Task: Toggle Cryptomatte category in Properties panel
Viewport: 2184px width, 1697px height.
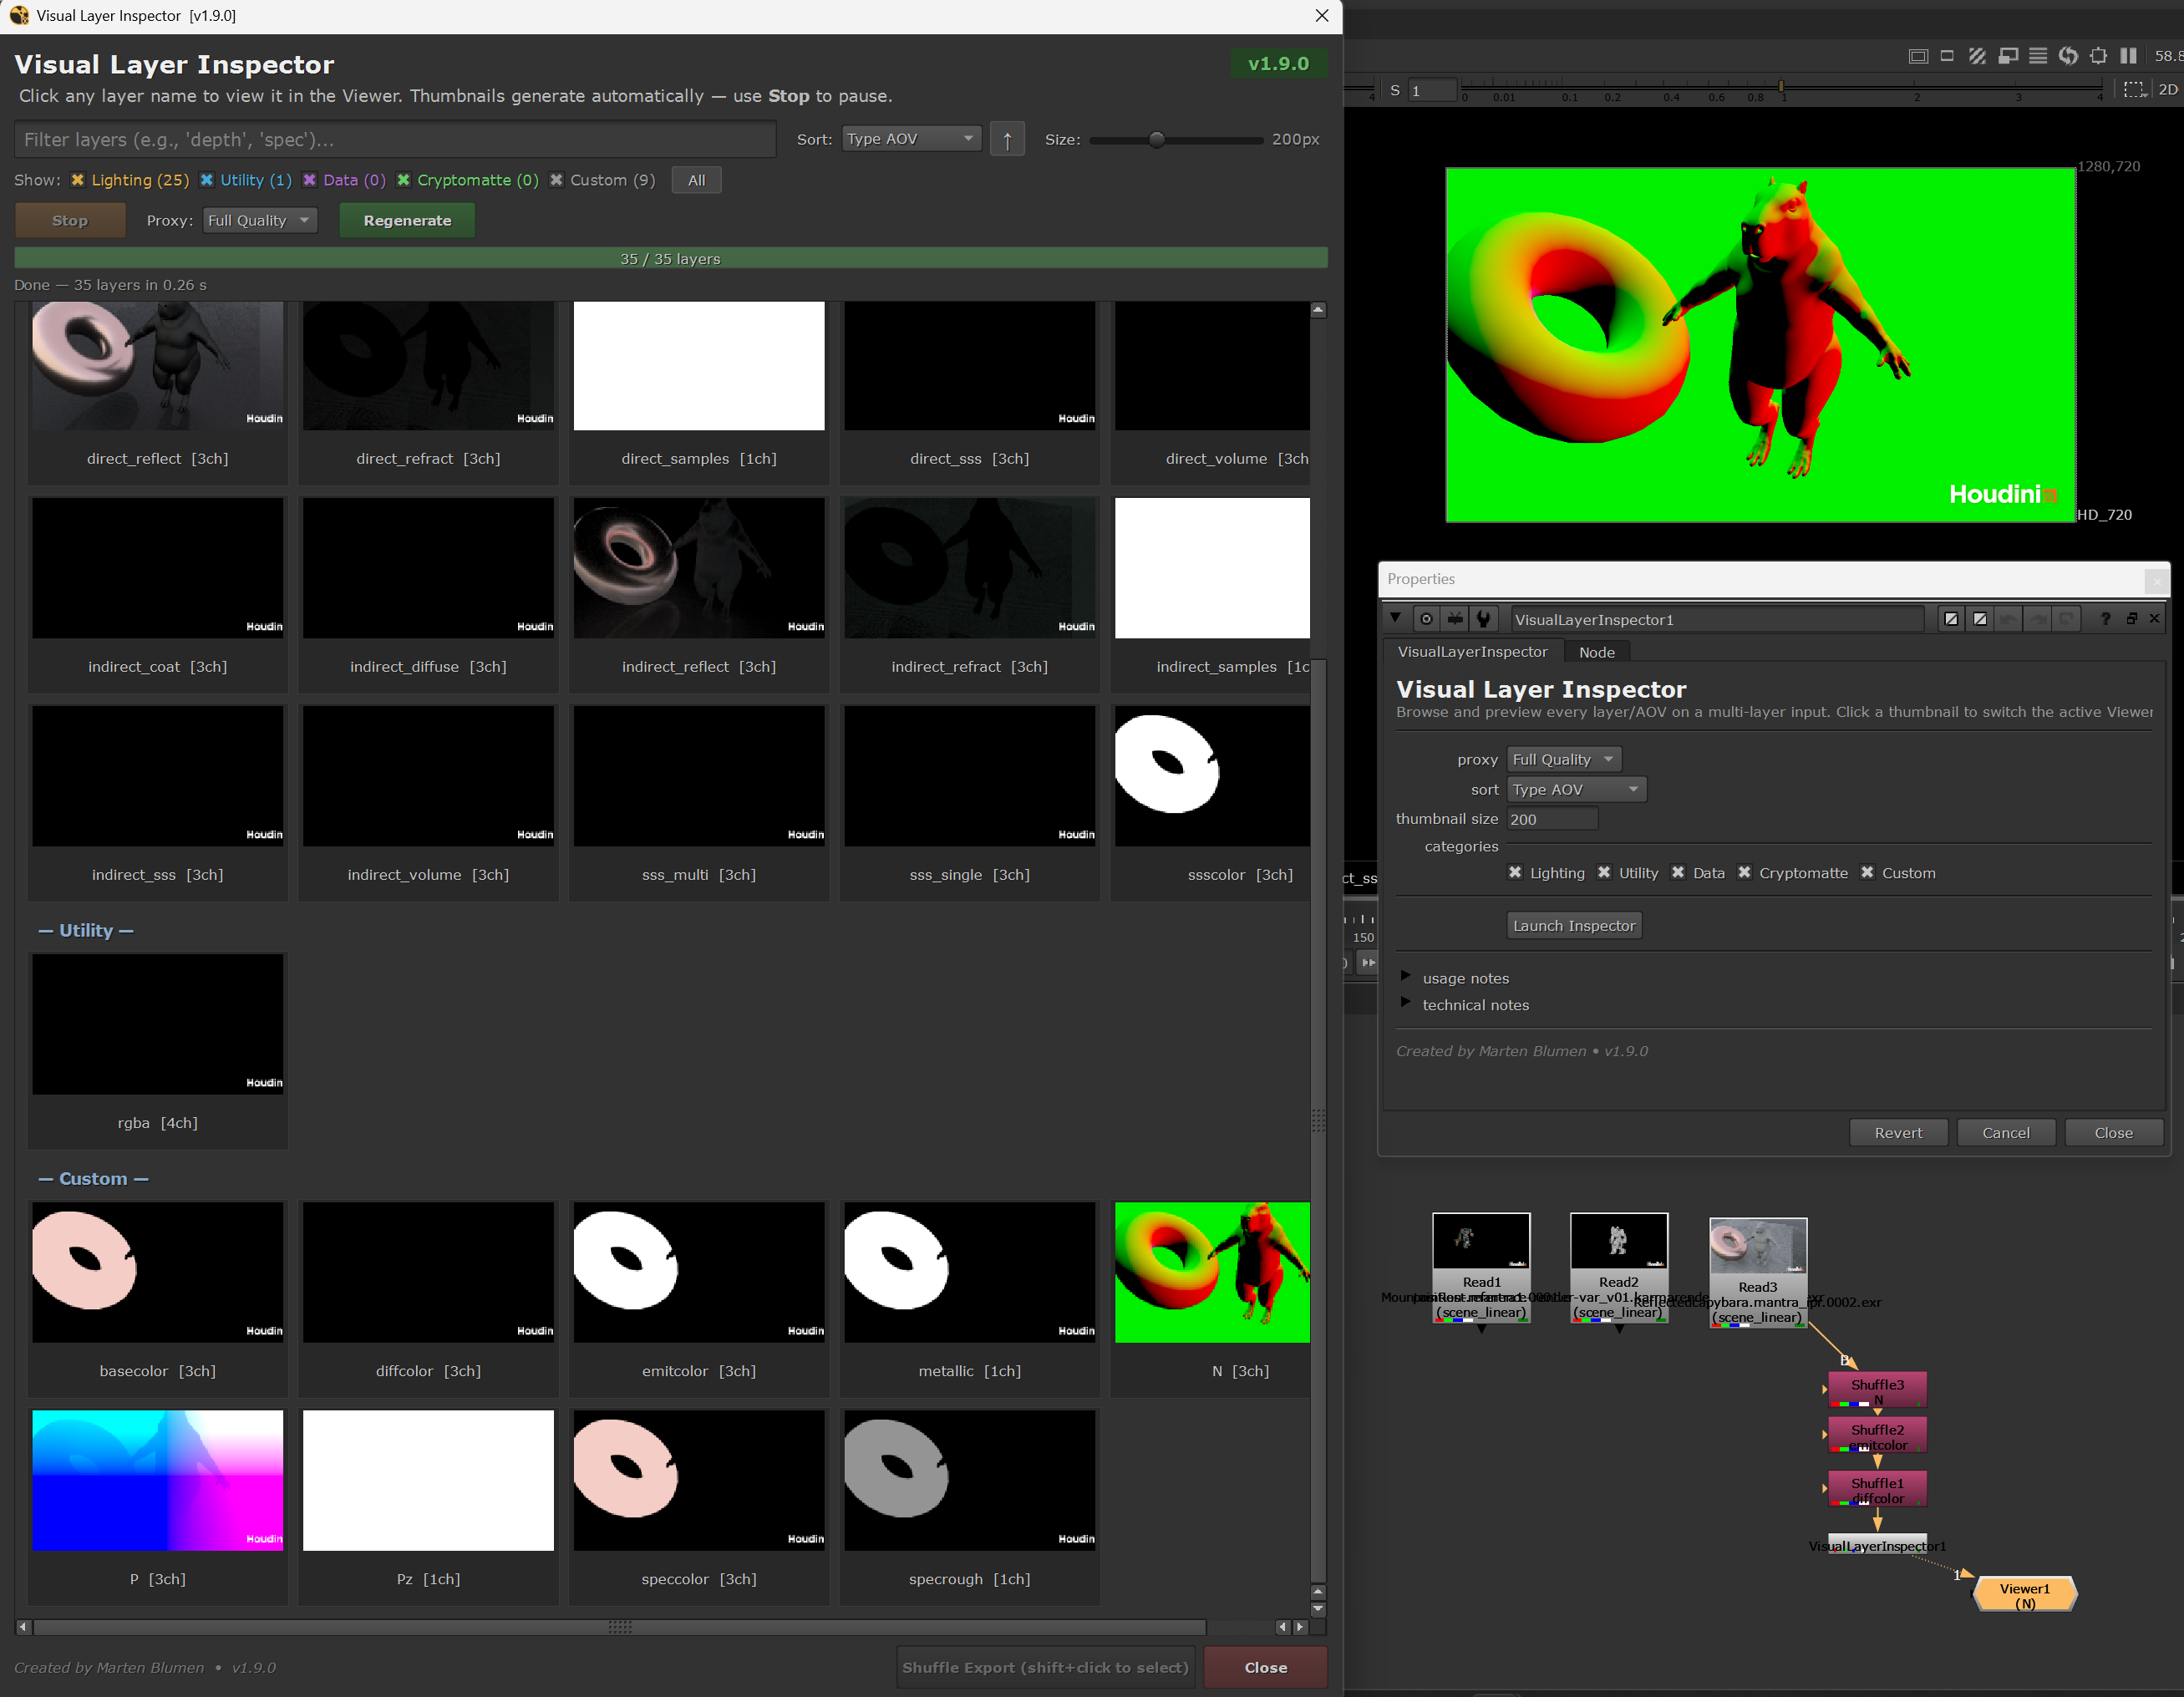Action: click(1744, 872)
